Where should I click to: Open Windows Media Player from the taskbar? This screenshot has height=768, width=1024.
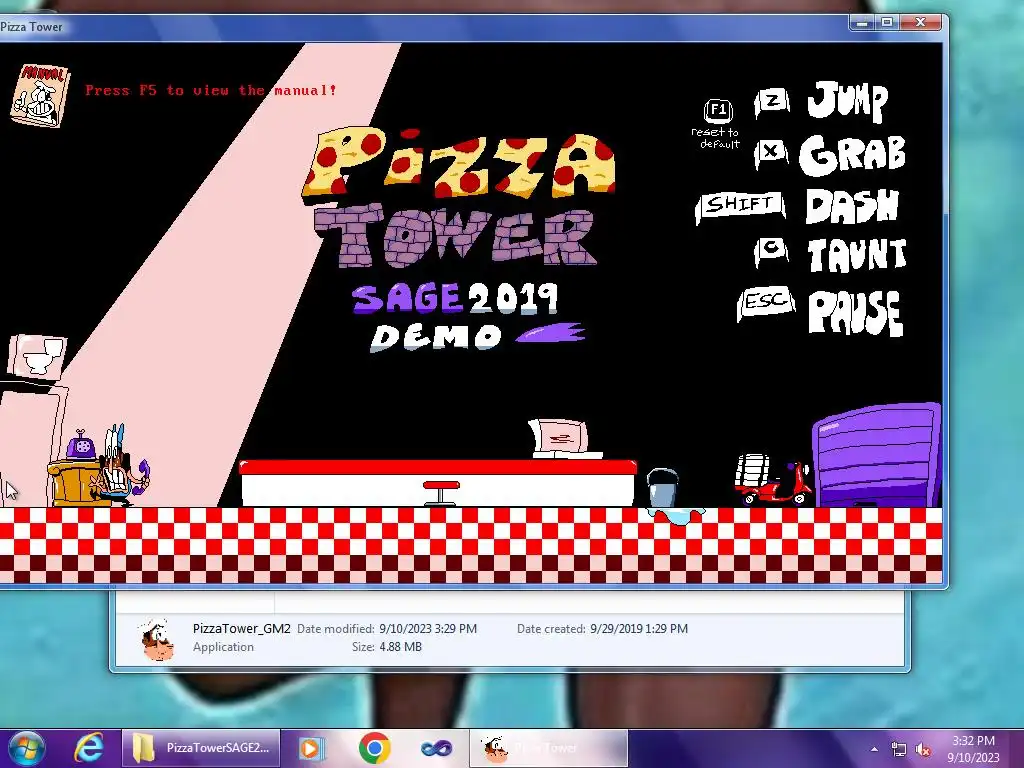[x=311, y=748]
